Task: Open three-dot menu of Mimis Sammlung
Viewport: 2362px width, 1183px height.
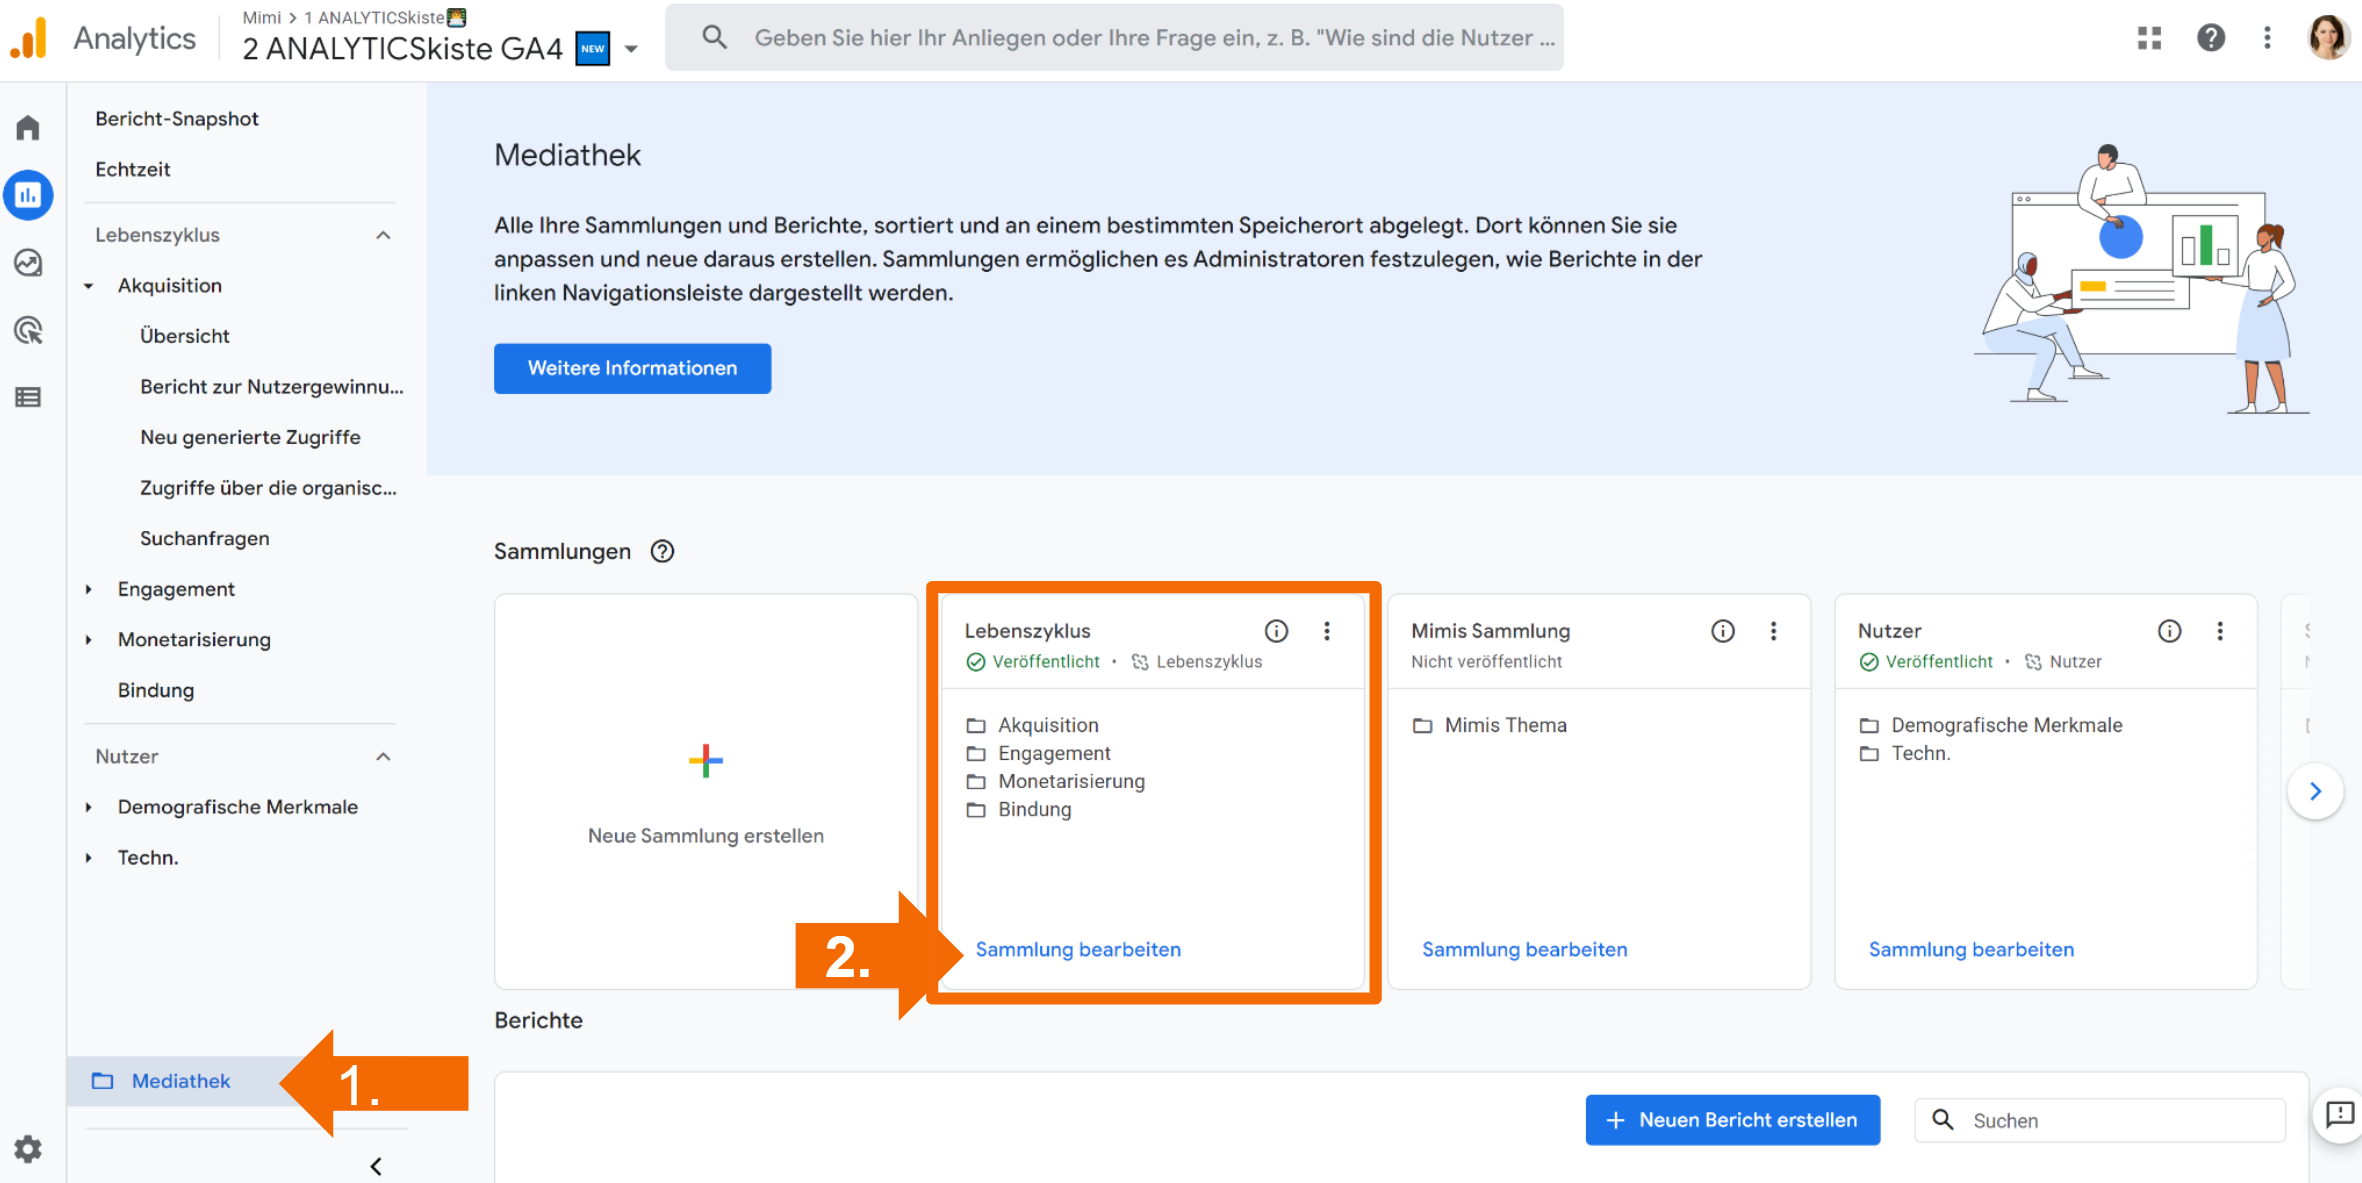Action: pyautogui.click(x=1773, y=631)
